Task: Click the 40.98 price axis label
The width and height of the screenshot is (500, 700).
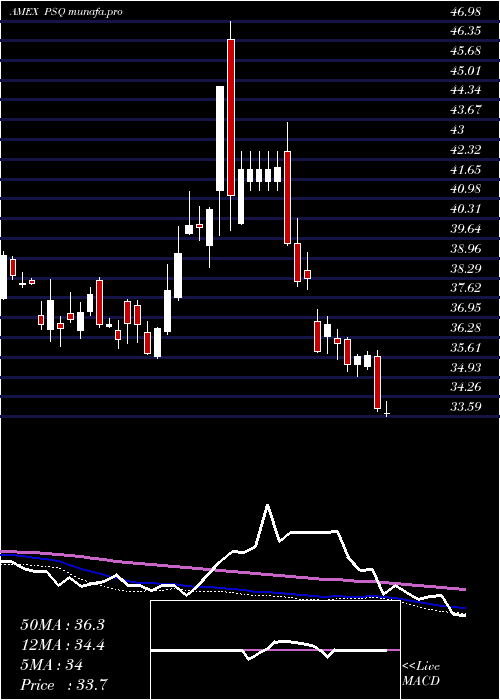Action: coord(466,189)
